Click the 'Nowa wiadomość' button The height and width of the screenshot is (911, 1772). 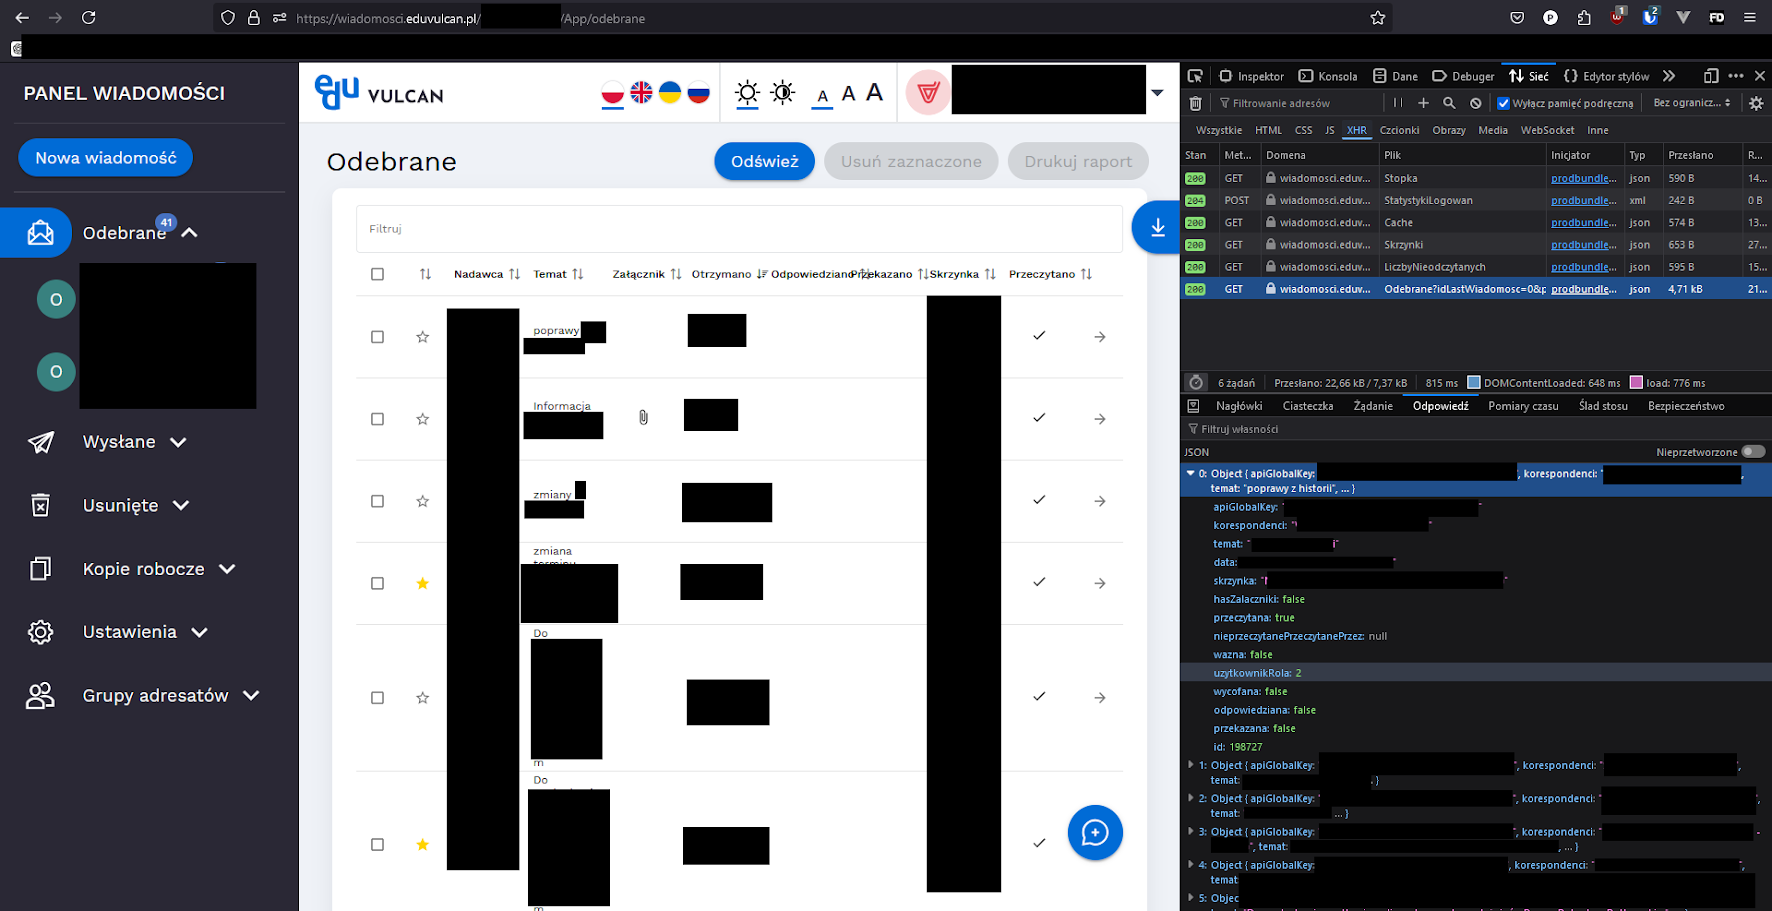click(105, 158)
